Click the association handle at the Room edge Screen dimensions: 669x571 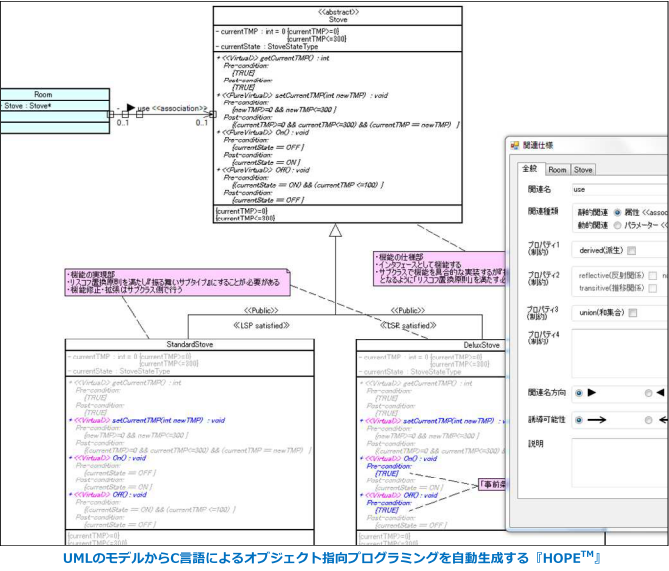pos(111,114)
